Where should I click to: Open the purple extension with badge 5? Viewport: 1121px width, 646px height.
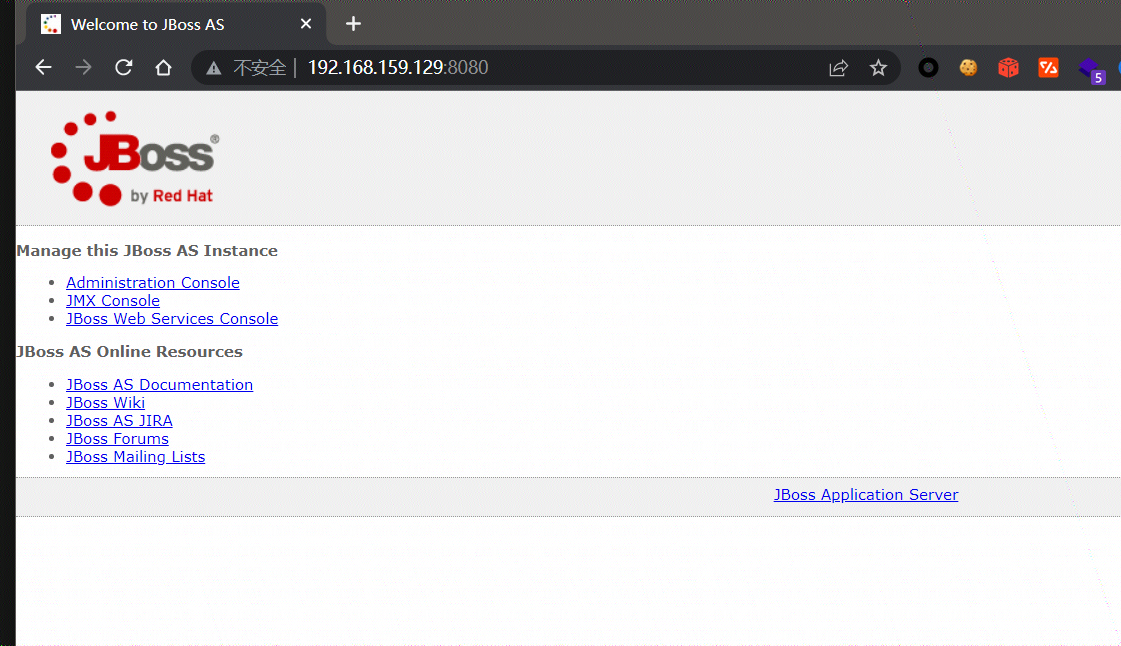pyautogui.click(x=1091, y=71)
